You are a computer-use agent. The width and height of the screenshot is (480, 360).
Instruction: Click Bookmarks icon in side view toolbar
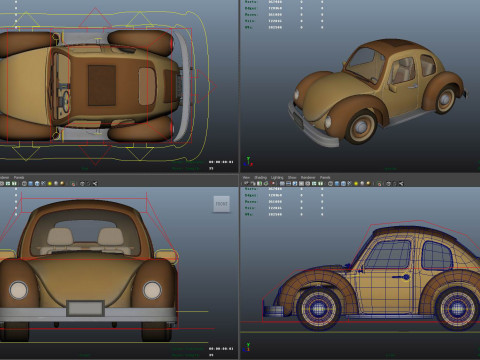click(x=259, y=184)
